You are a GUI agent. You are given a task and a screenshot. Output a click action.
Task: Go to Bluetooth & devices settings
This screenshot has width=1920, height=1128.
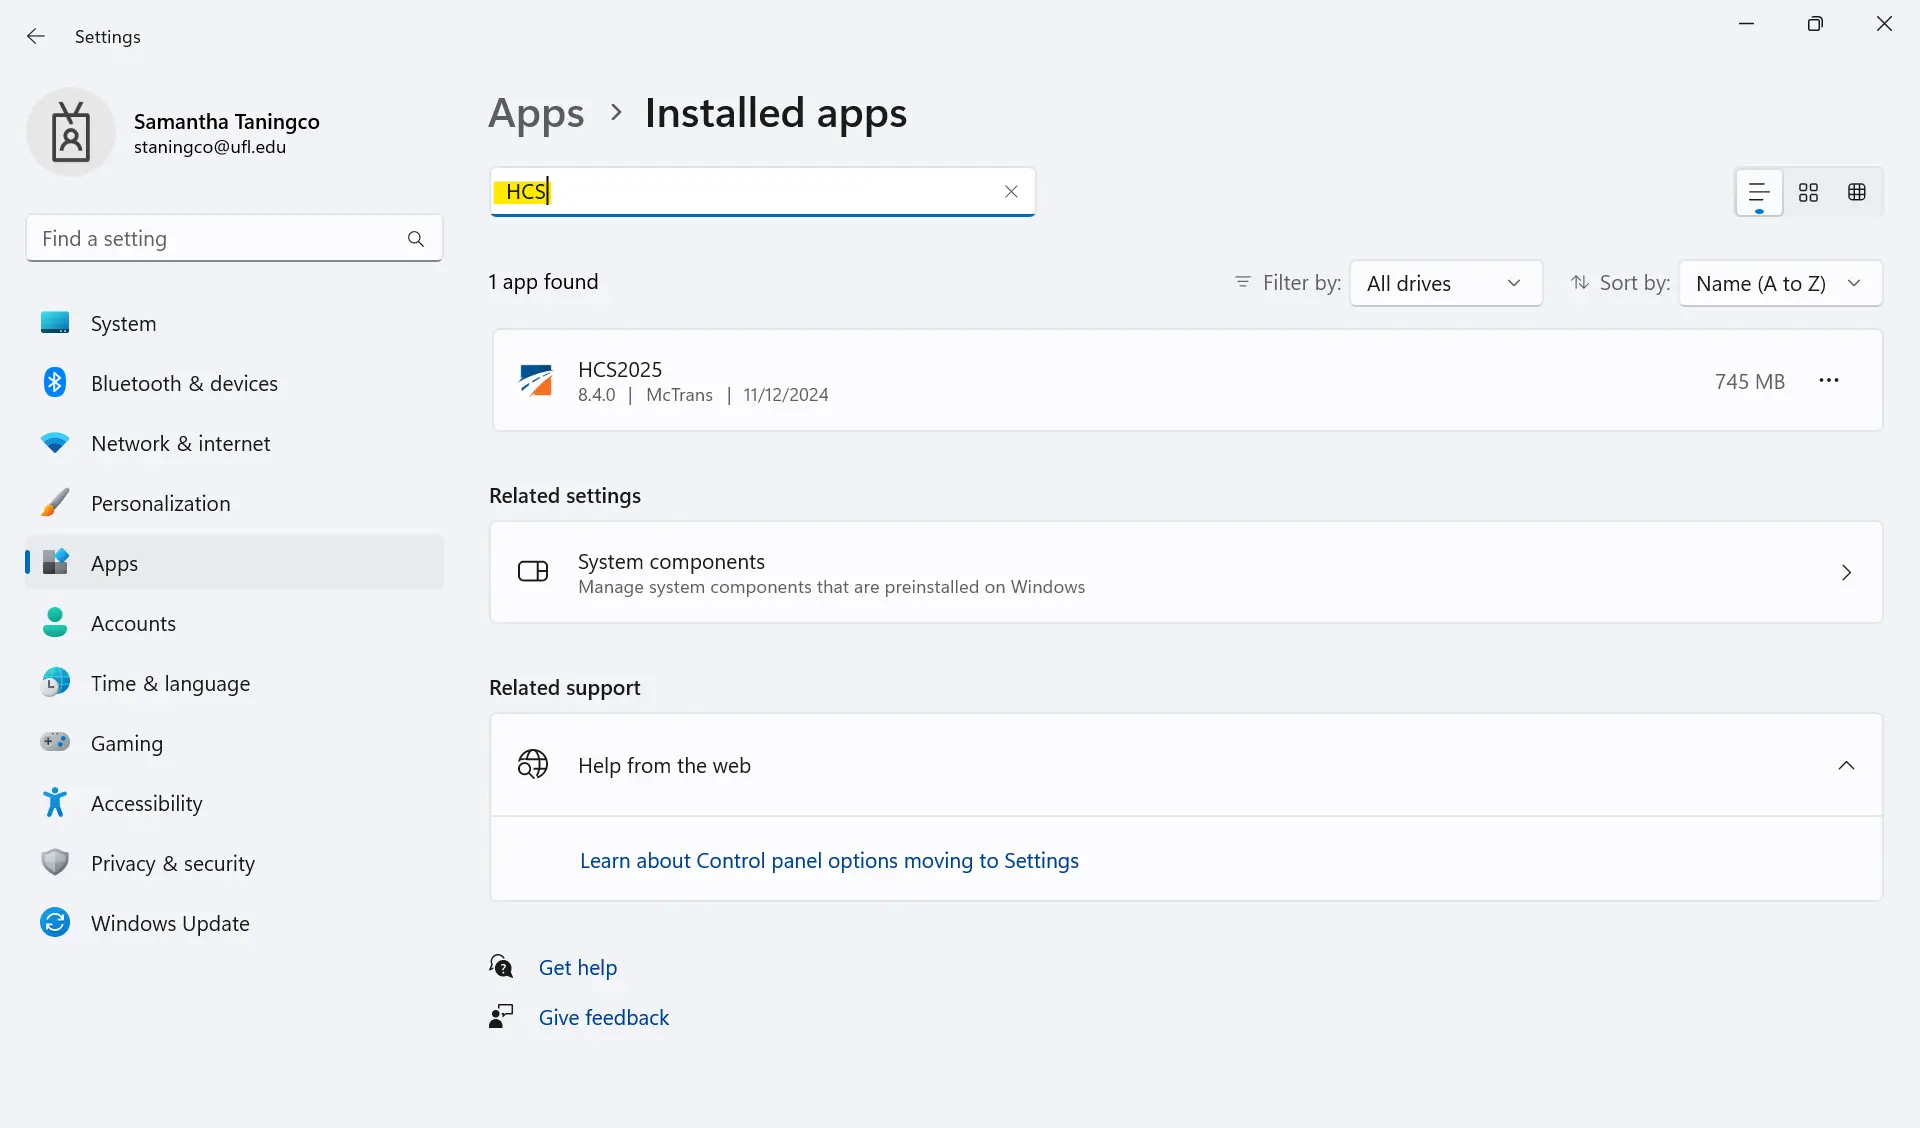coord(184,384)
